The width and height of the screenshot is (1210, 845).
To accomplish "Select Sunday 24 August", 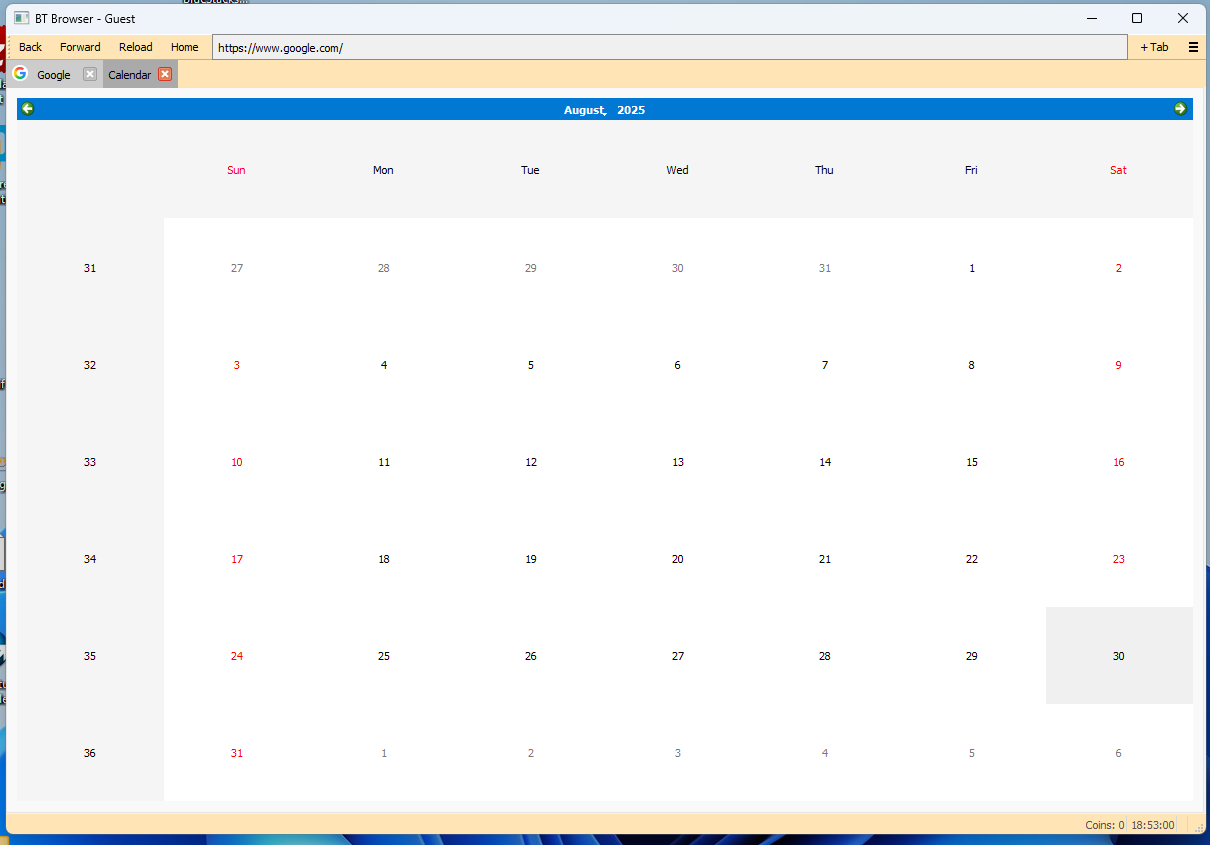I will 237,656.
